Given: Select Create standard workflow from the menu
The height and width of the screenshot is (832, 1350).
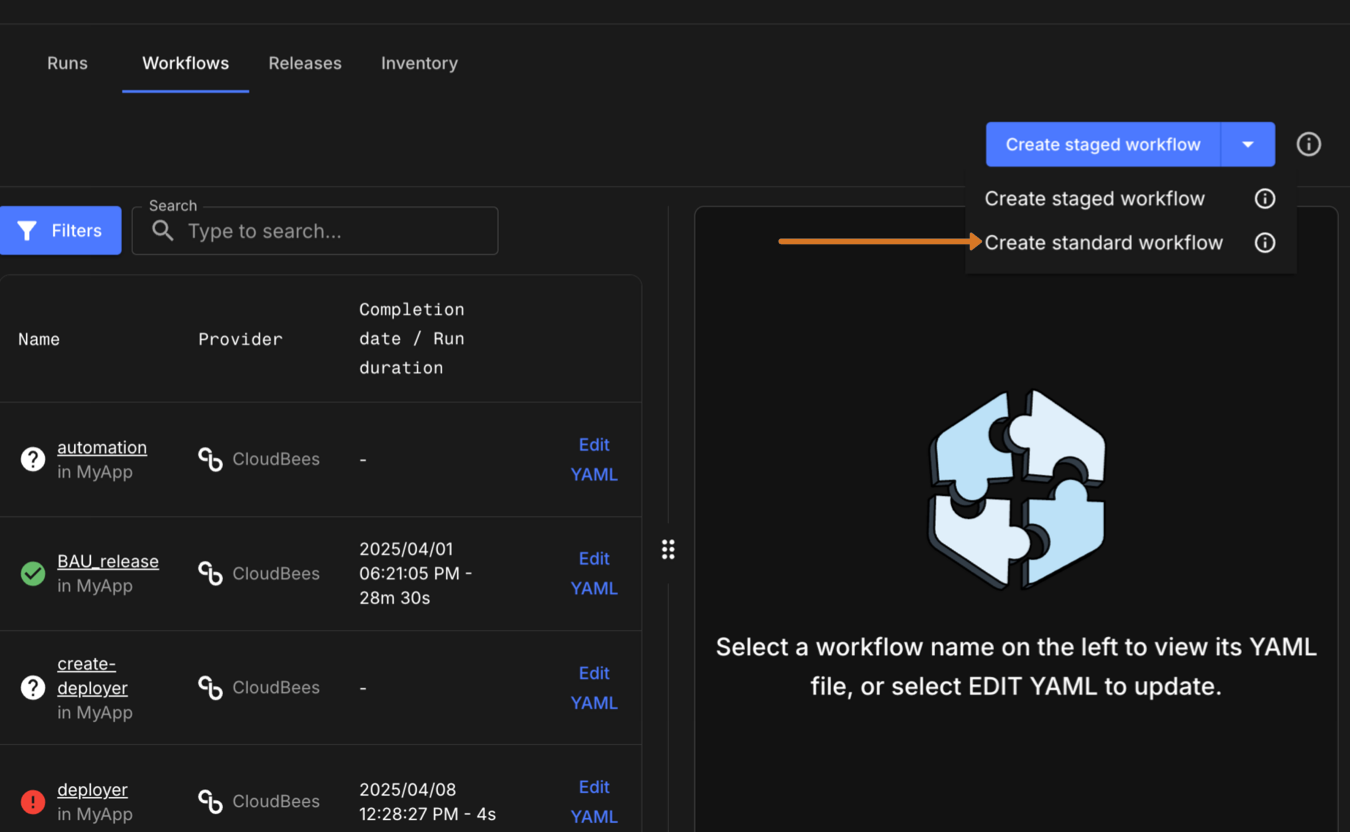Looking at the screenshot, I should (x=1104, y=242).
